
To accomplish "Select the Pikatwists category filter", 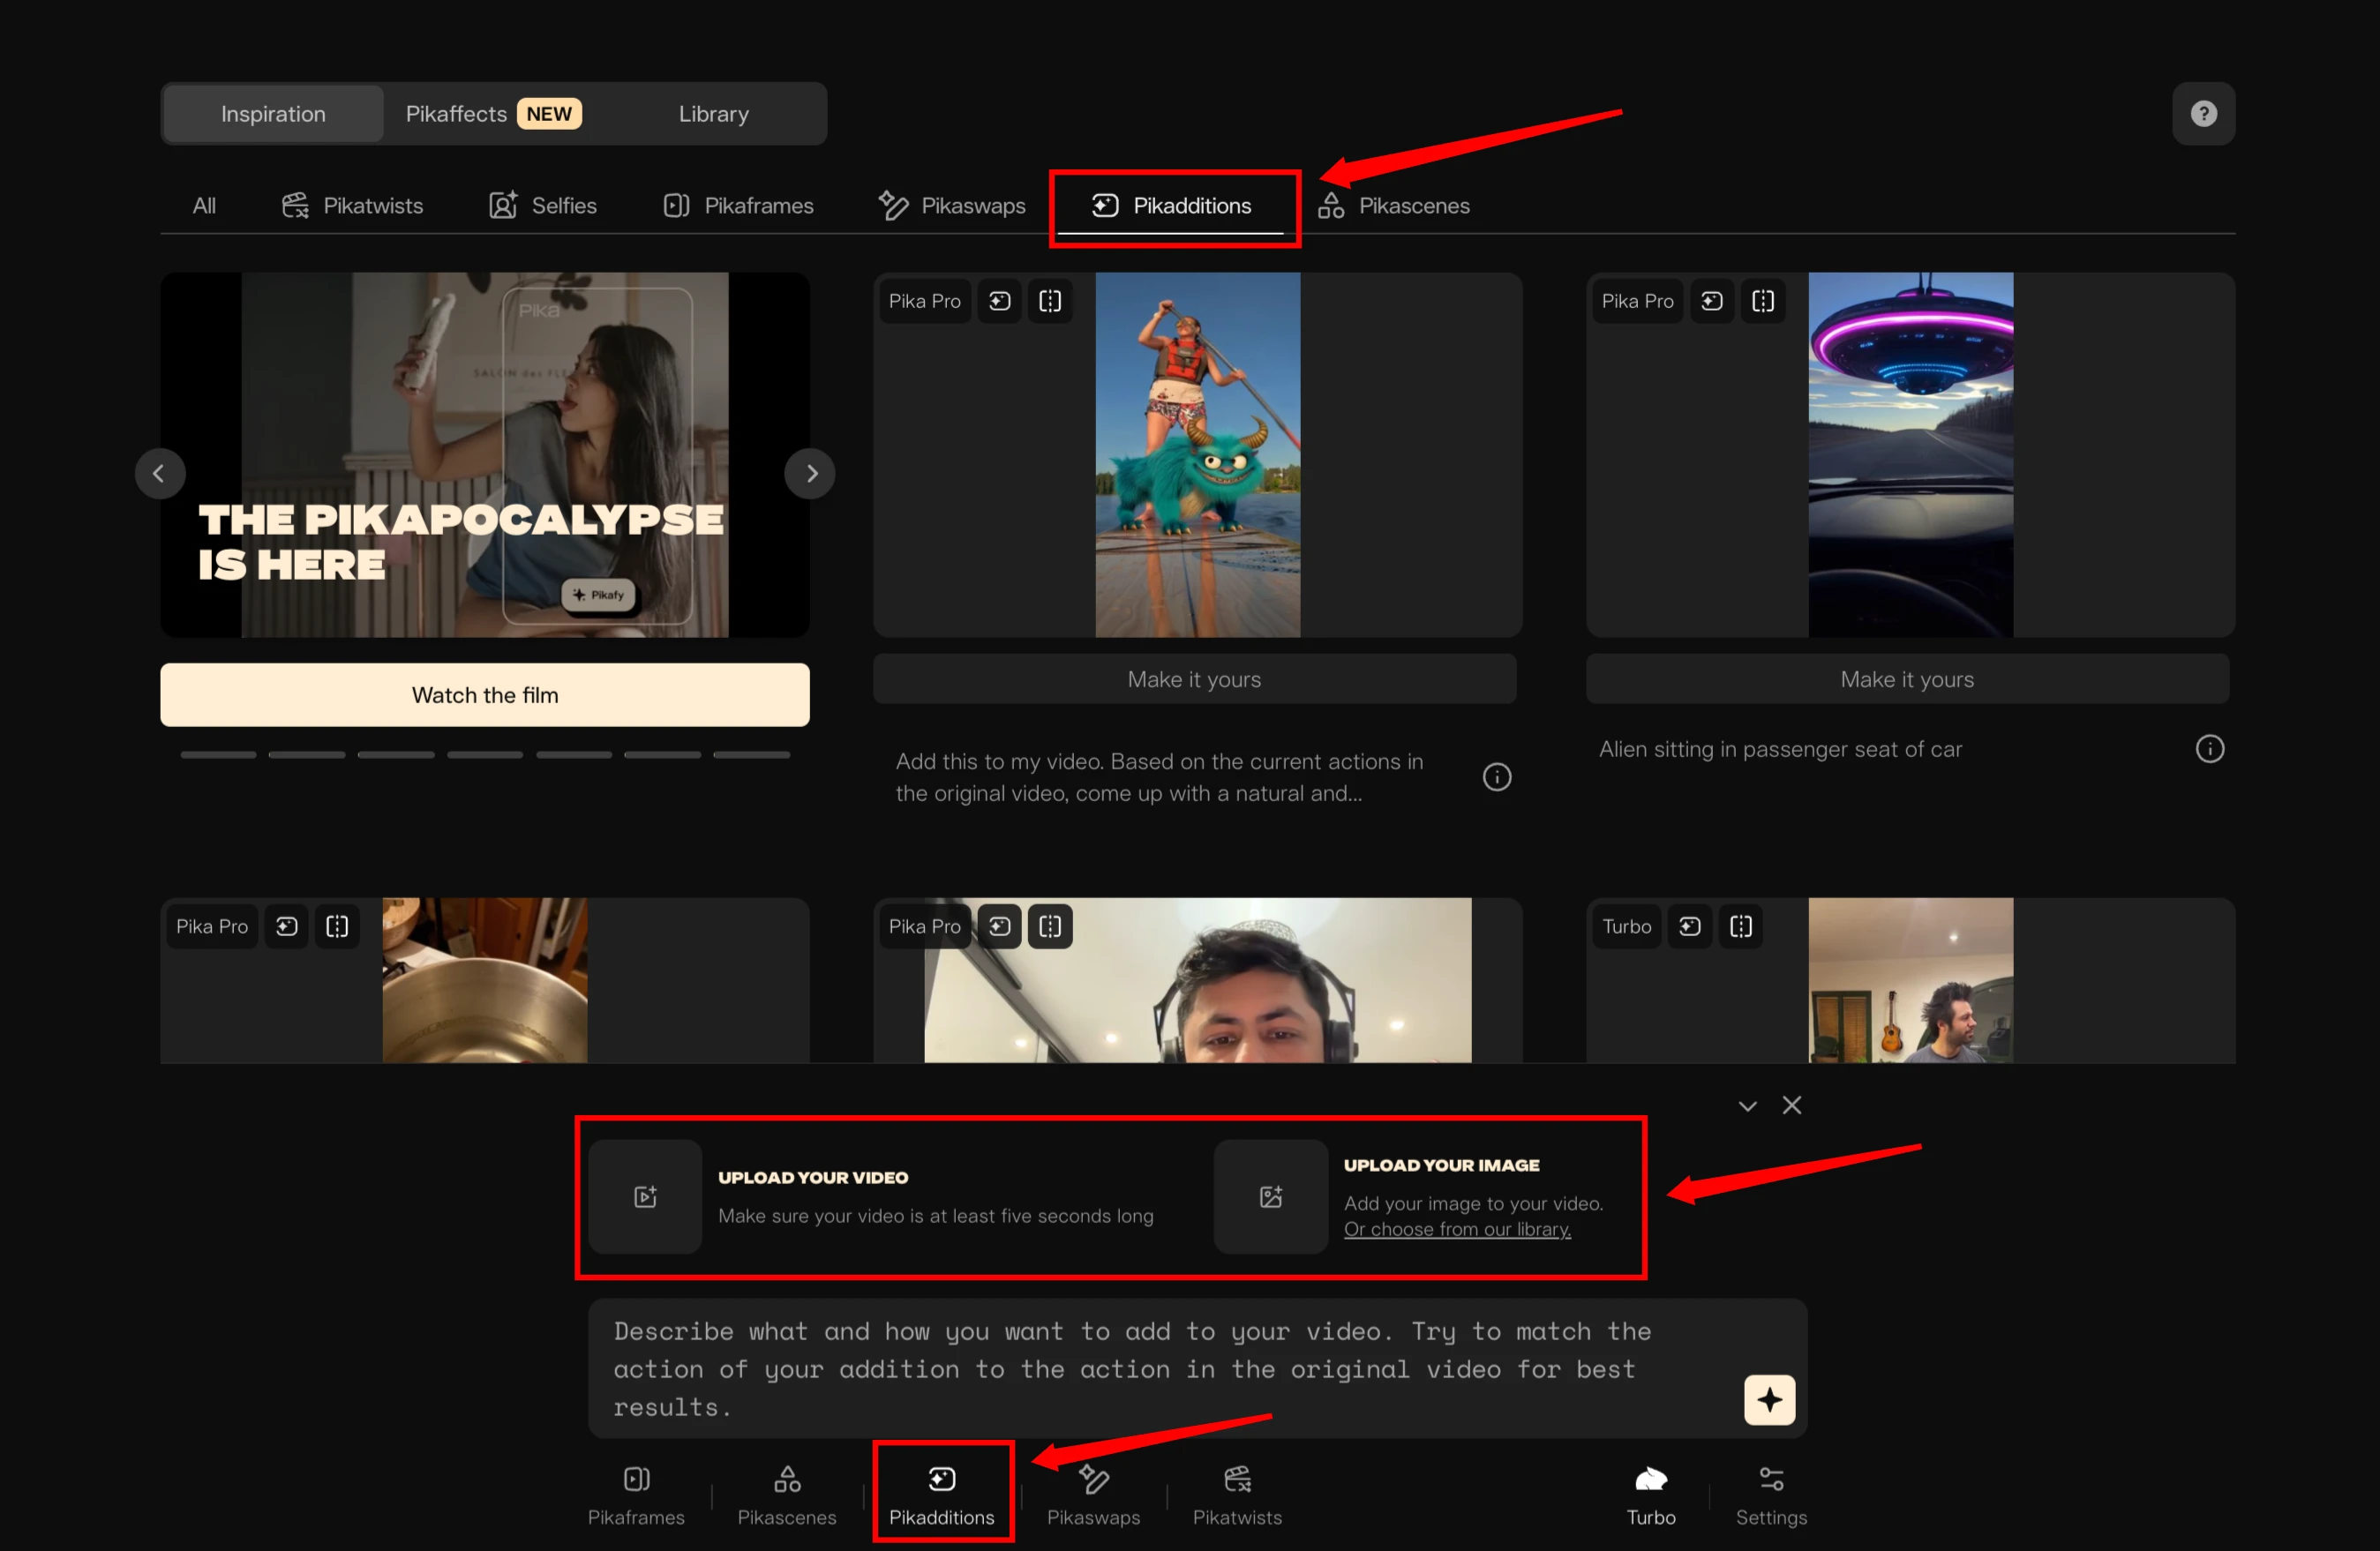I will point(352,205).
